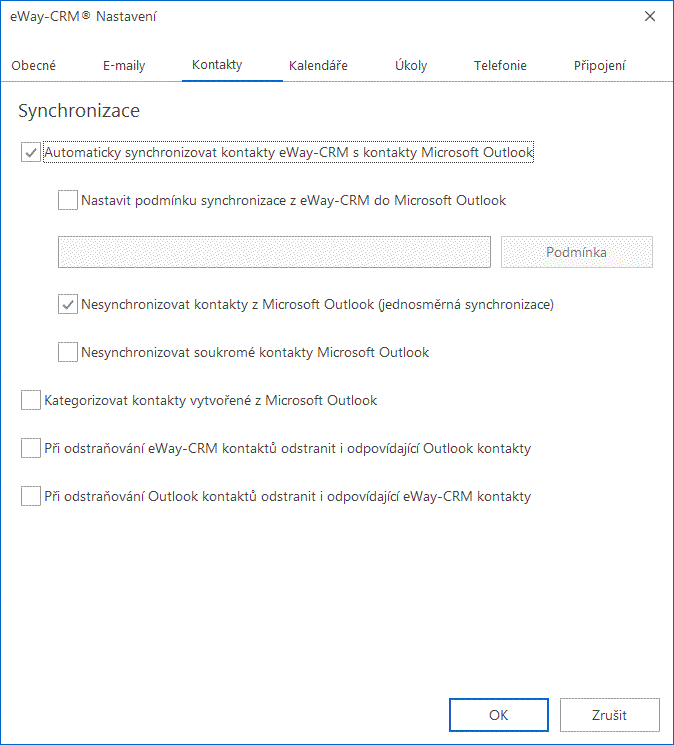Enable Kategorizovat kontakty vytvořené z Outlook
The image size is (674, 745).
30,400
